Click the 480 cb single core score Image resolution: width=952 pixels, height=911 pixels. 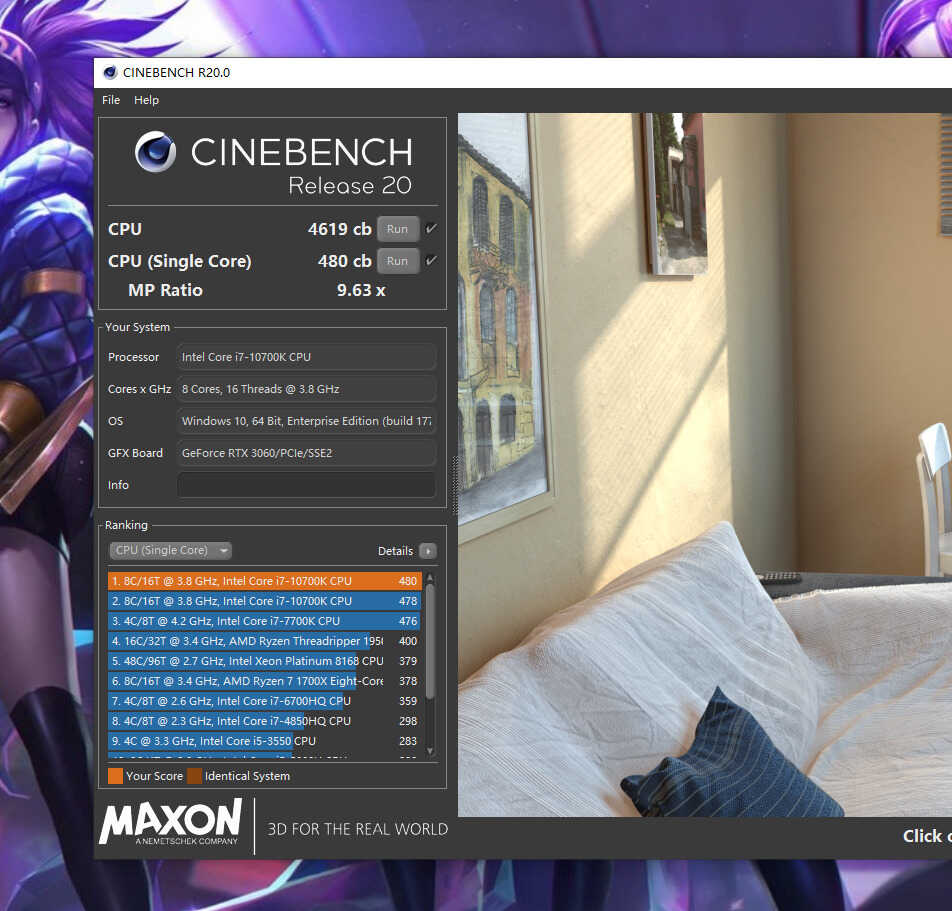point(344,261)
